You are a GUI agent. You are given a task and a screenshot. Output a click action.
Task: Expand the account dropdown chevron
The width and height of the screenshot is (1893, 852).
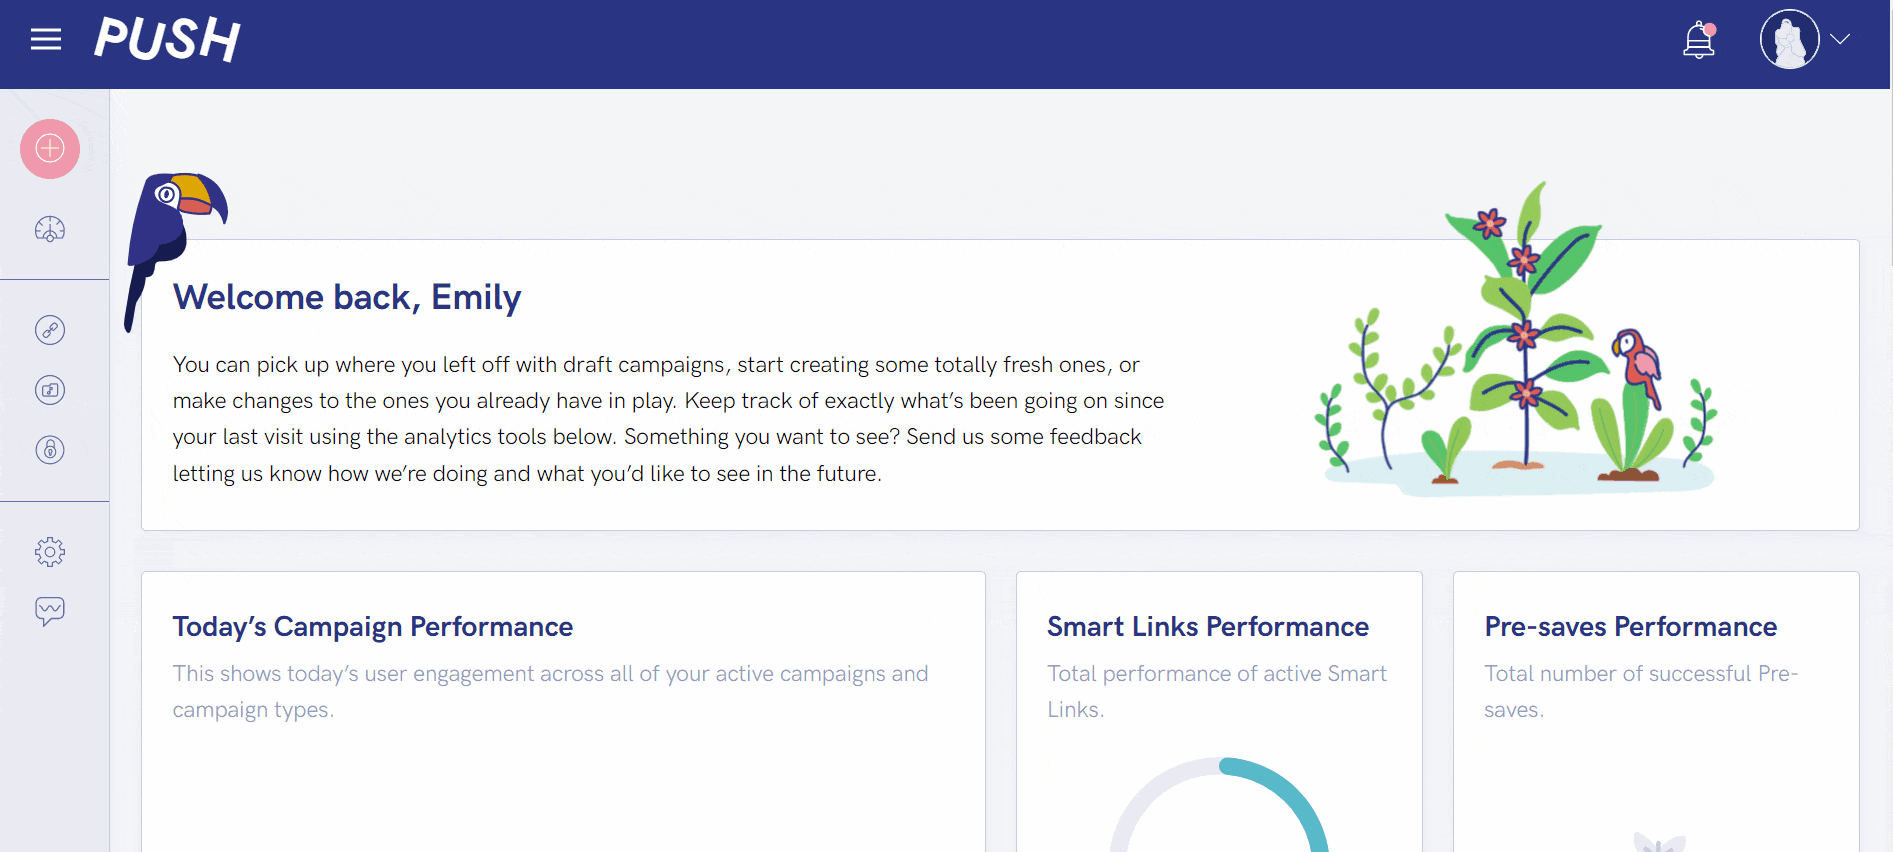[1840, 39]
